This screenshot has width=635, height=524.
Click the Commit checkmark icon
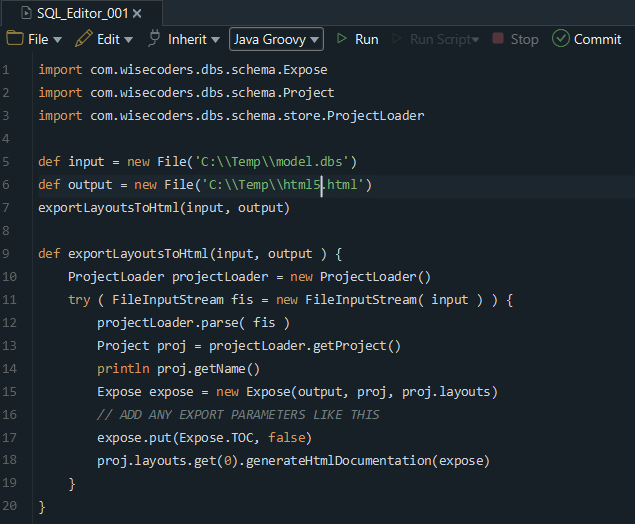coord(561,38)
